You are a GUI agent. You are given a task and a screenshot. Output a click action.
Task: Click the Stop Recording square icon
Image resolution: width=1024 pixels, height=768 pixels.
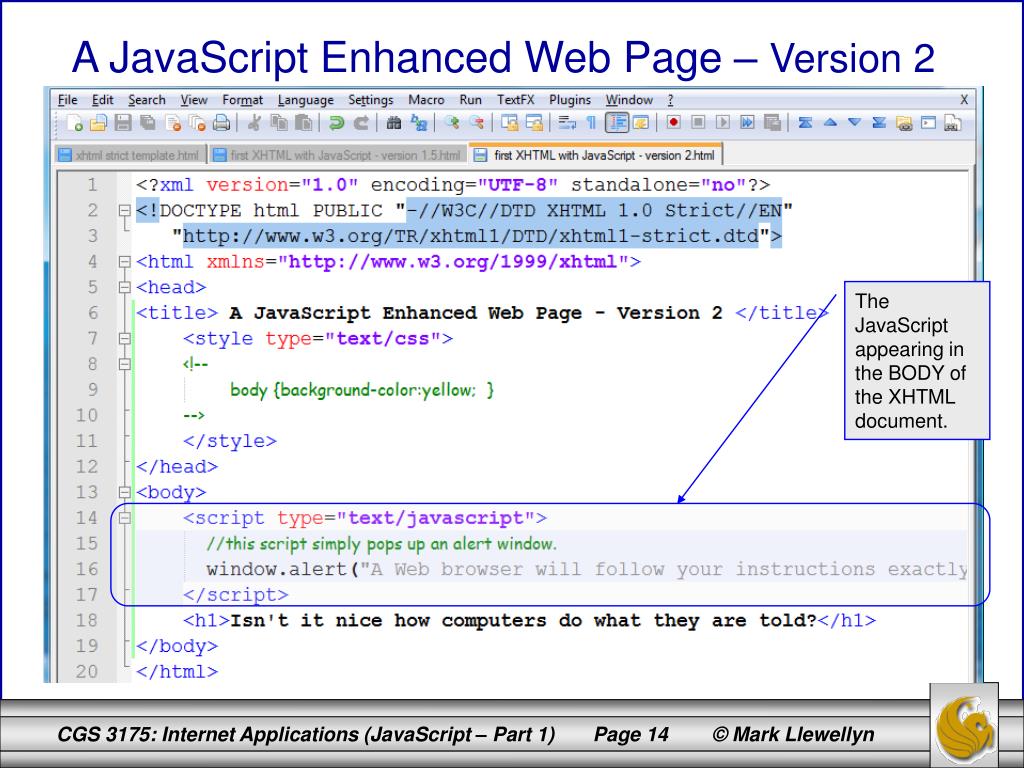tap(698, 122)
